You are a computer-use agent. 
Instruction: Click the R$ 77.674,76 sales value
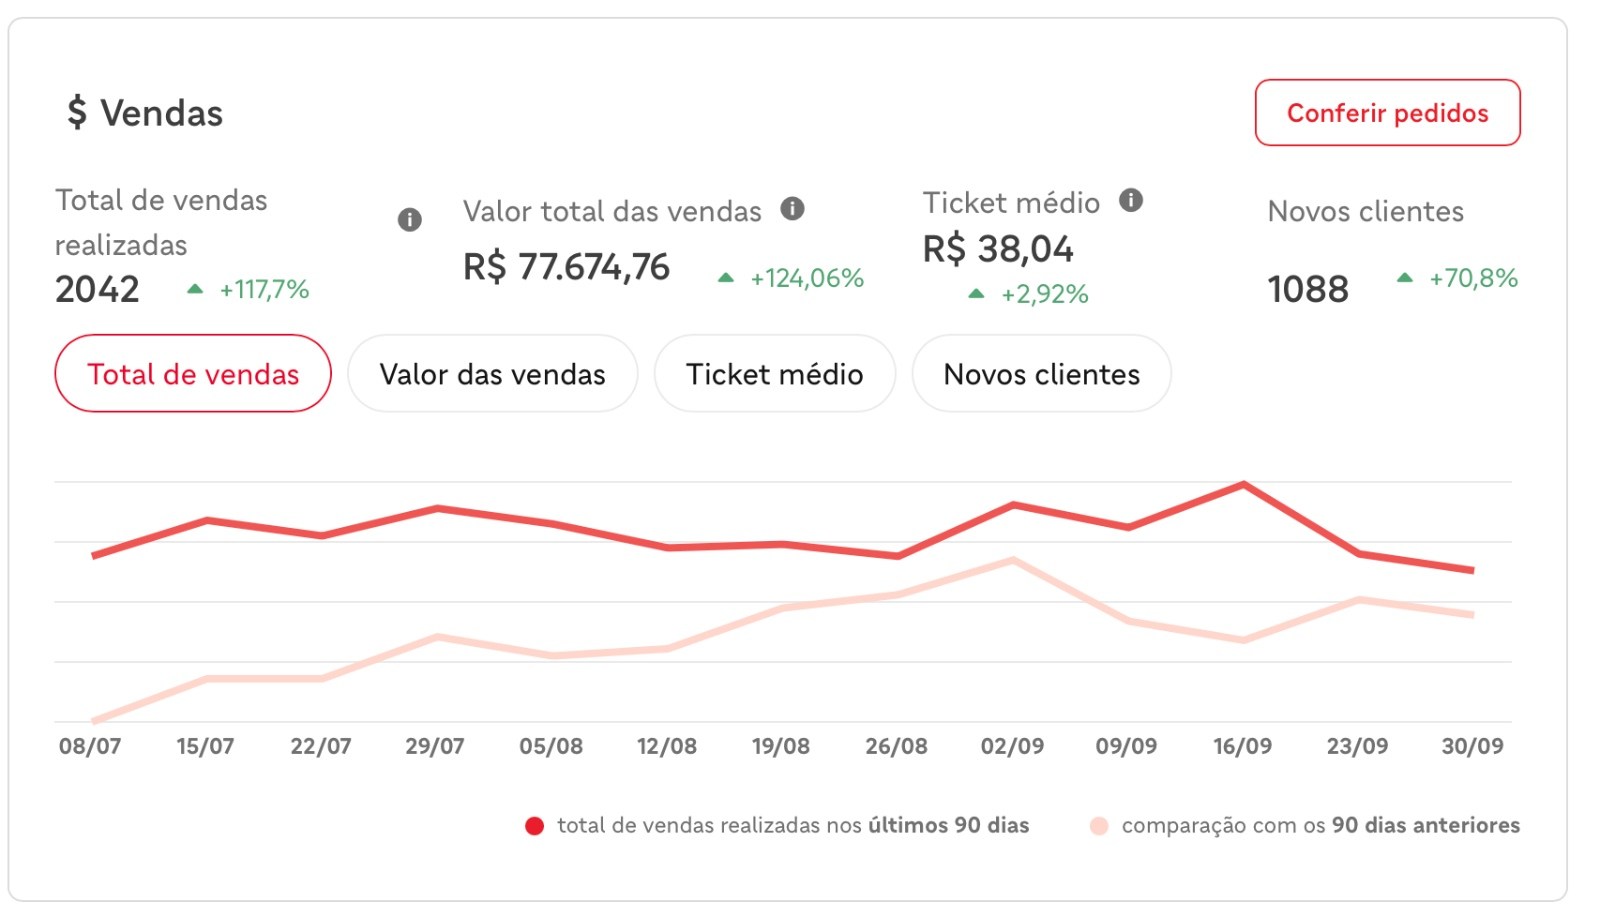tap(566, 268)
